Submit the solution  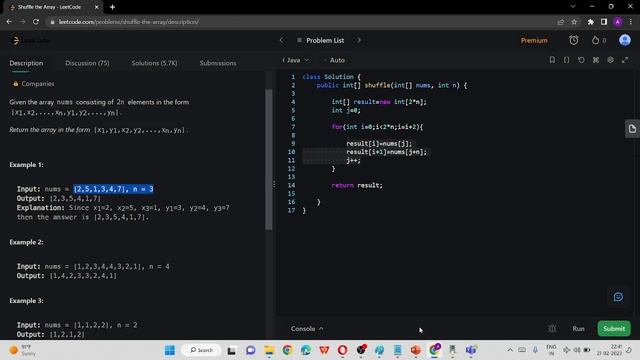pyautogui.click(x=614, y=329)
